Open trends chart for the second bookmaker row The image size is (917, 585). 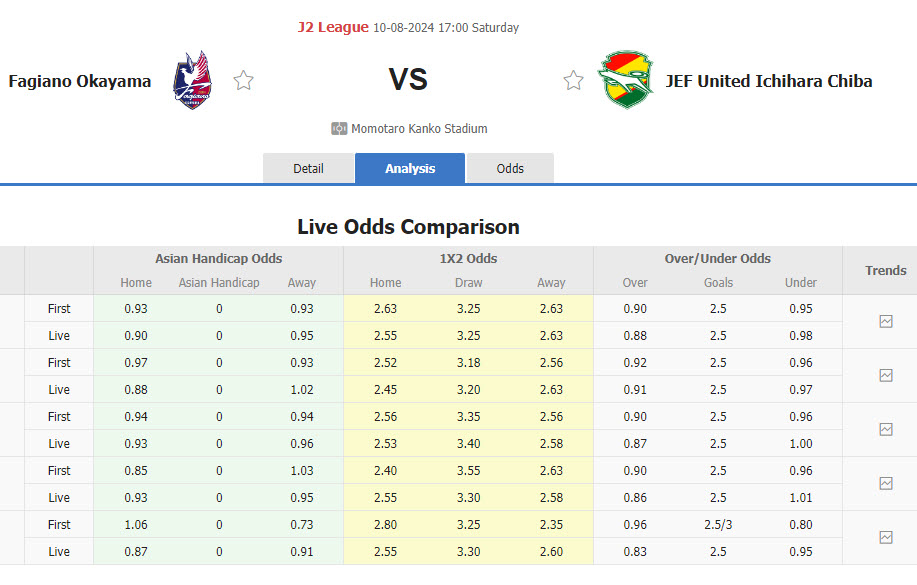coord(885,376)
